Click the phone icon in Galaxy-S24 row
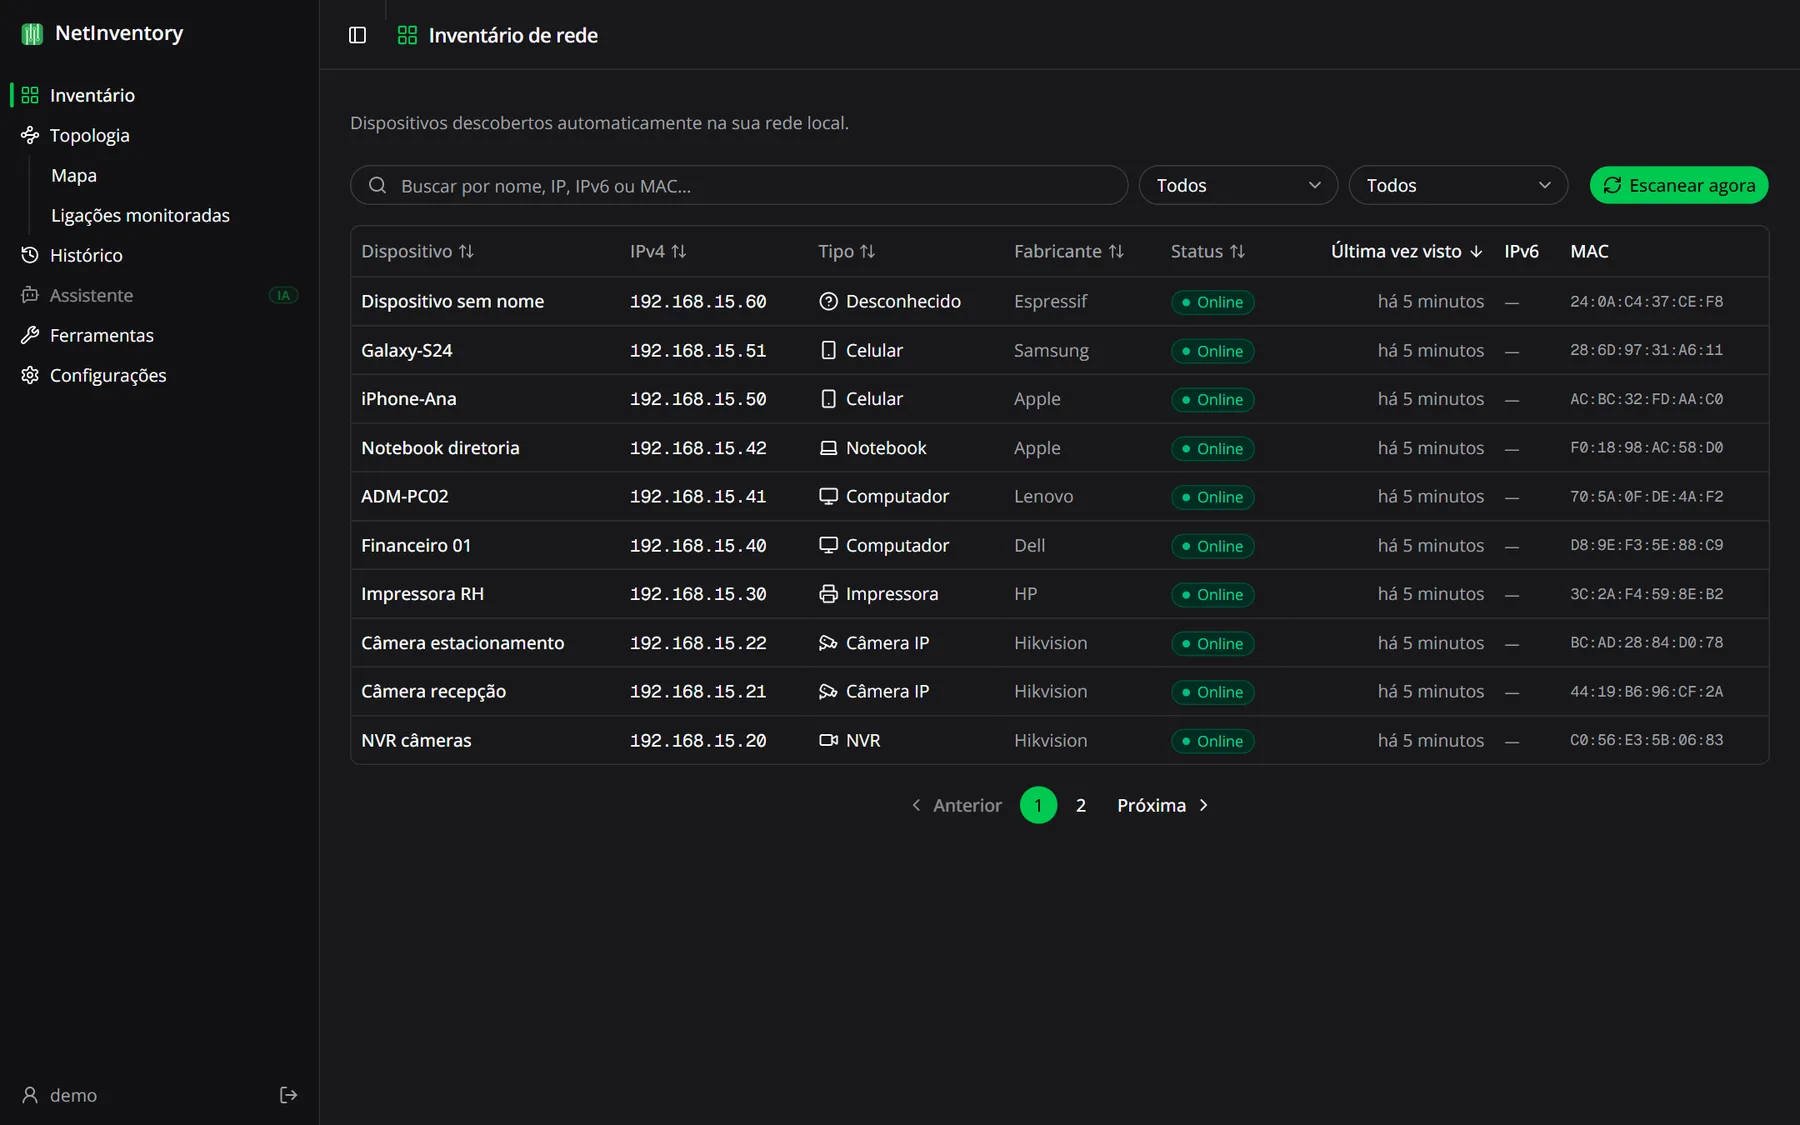The height and width of the screenshot is (1125, 1800). pyautogui.click(x=828, y=350)
